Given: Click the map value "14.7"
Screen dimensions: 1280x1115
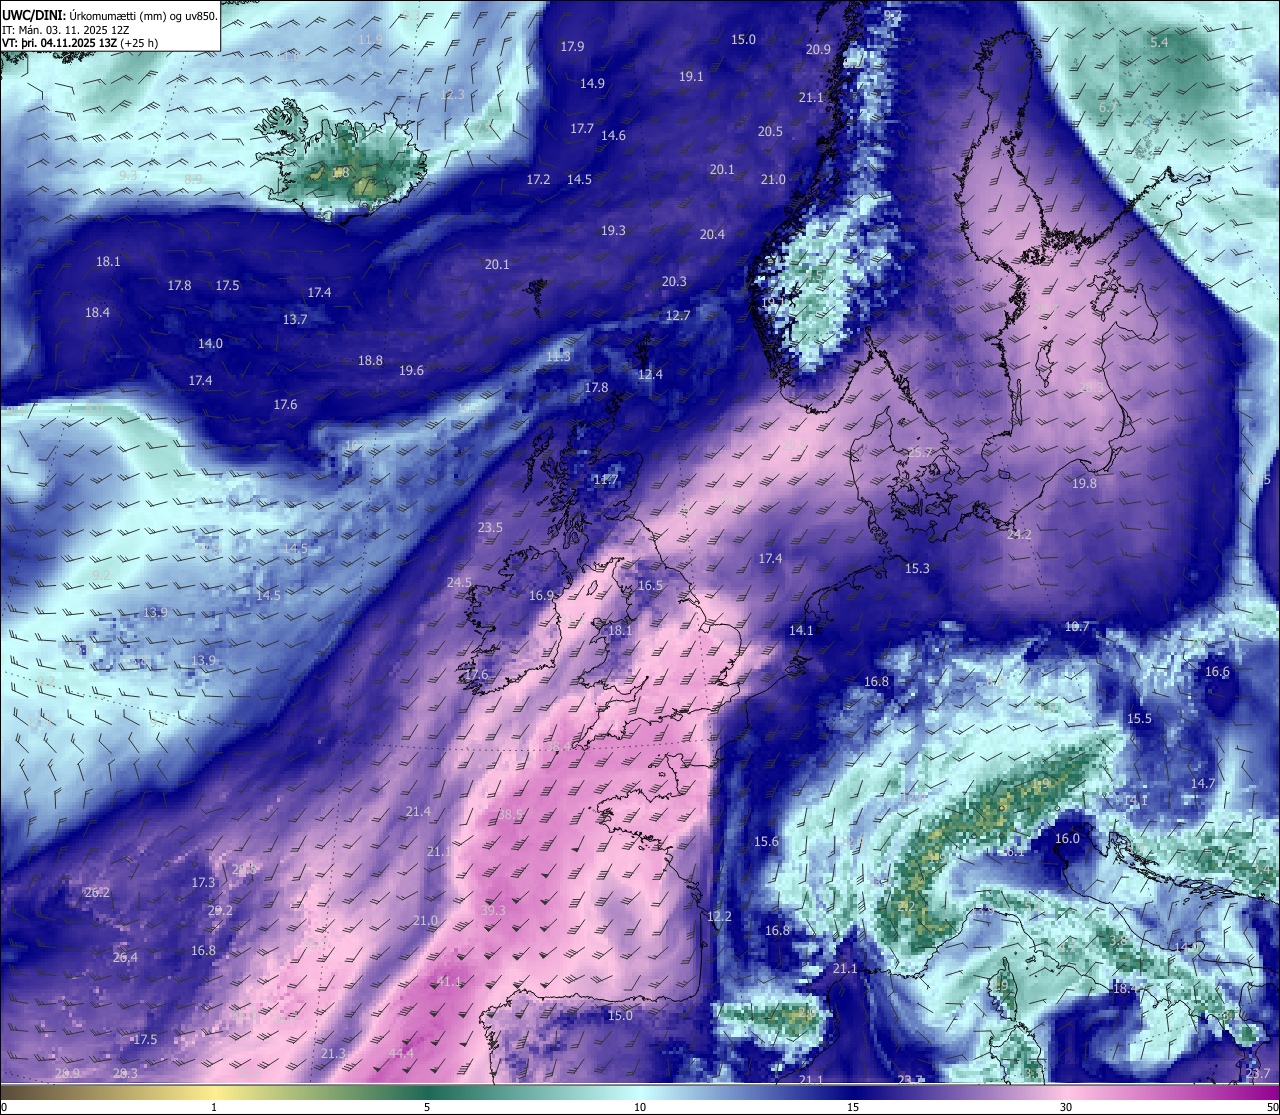Looking at the screenshot, I should click(x=1203, y=784).
